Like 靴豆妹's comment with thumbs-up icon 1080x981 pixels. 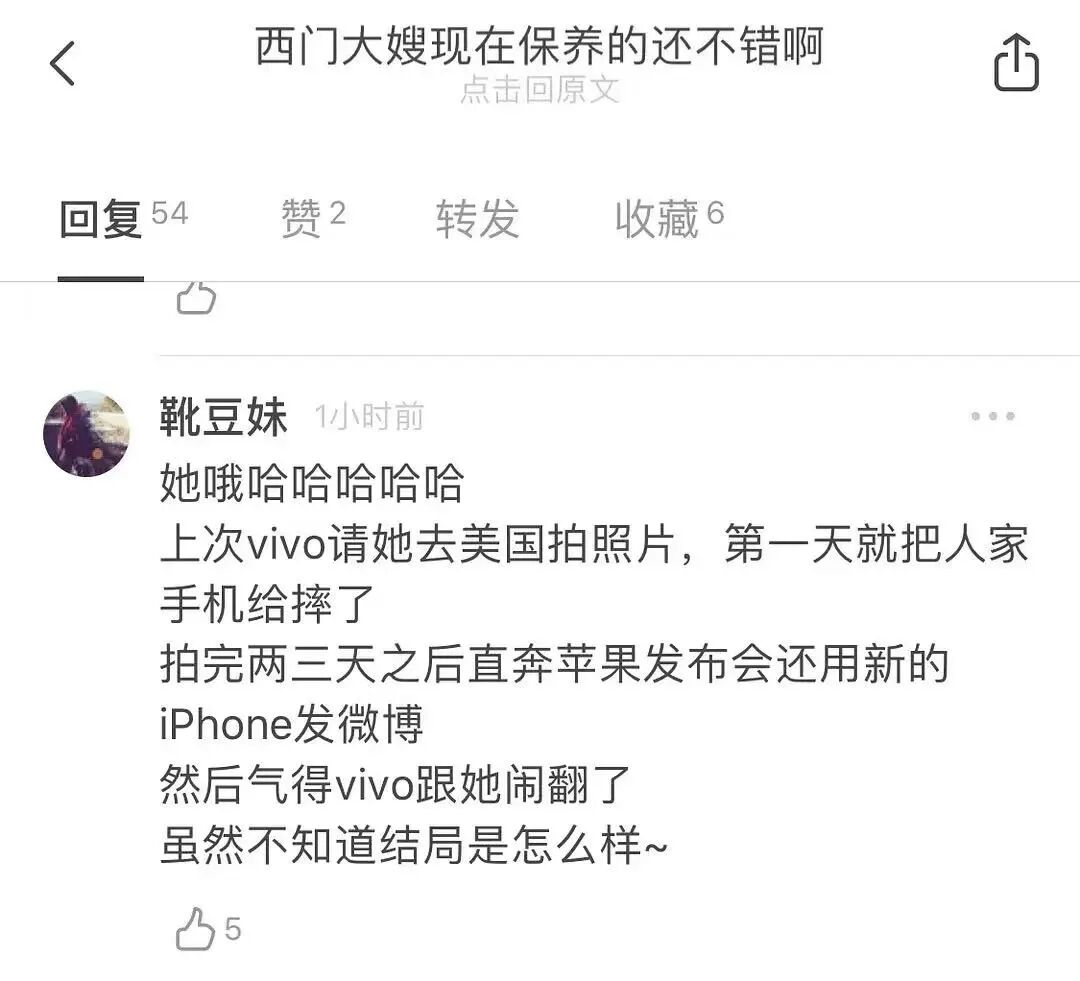click(195, 929)
